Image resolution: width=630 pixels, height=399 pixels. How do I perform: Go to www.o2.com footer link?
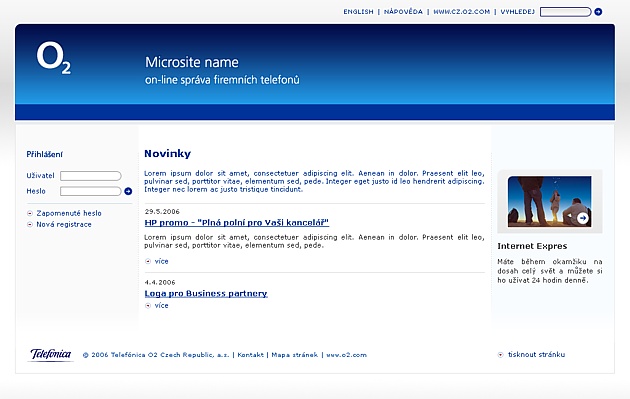[x=346, y=355]
